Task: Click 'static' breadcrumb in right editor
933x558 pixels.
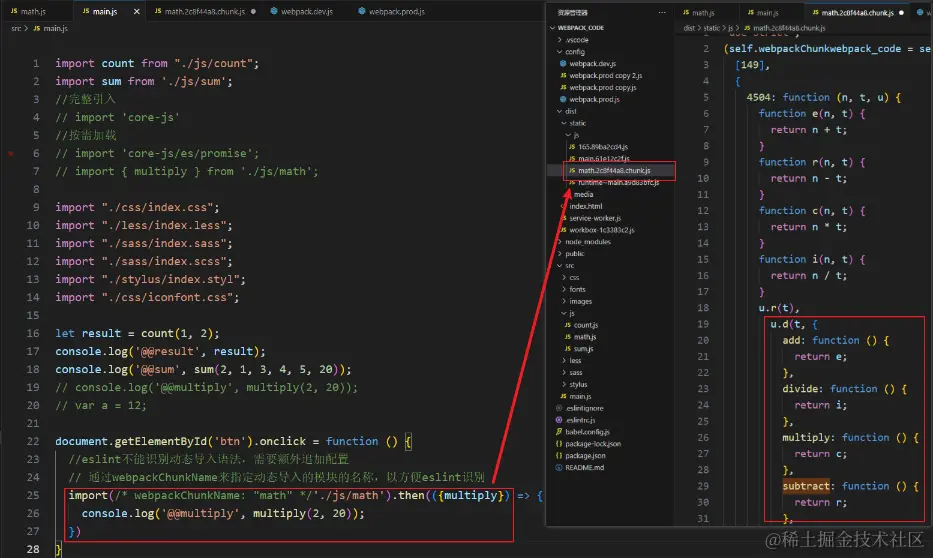Action: [711, 28]
